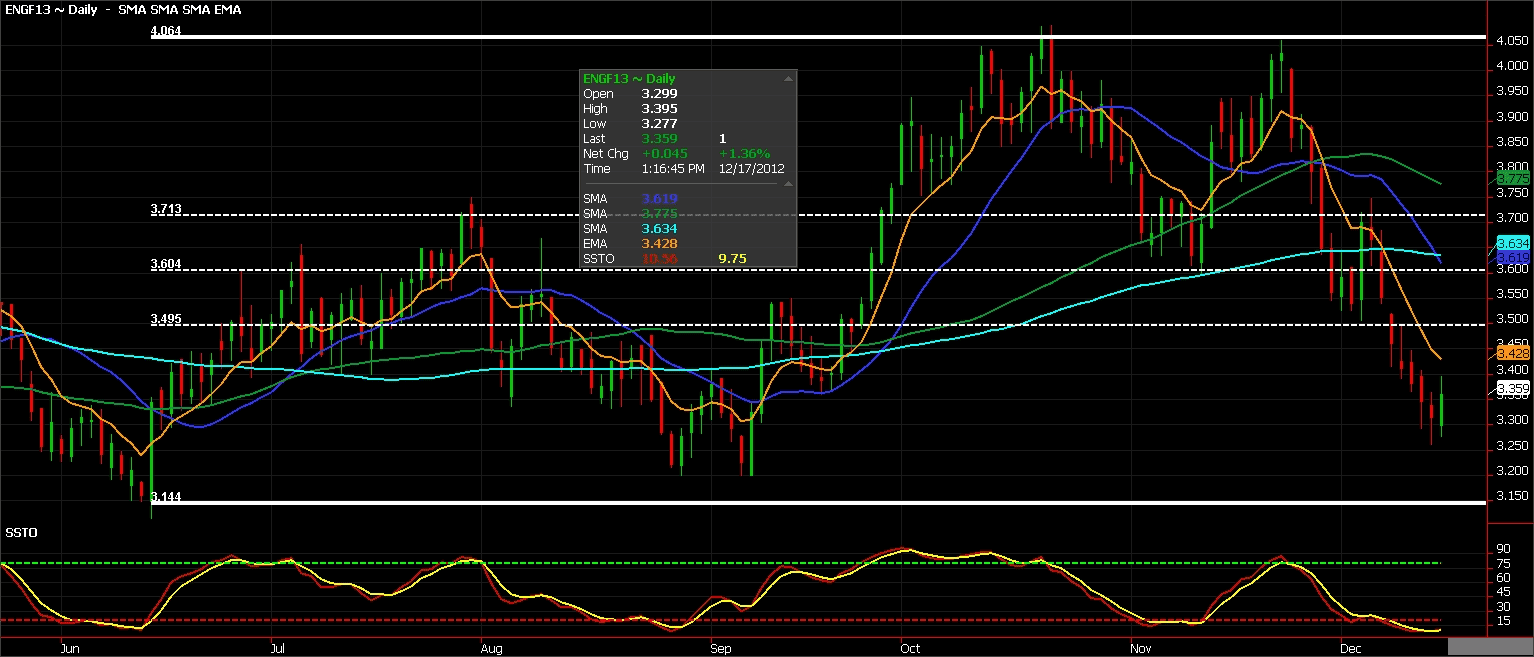Select the 4.064 resistance line label
The height and width of the screenshot is (657, 1534).
coord(166,31)
